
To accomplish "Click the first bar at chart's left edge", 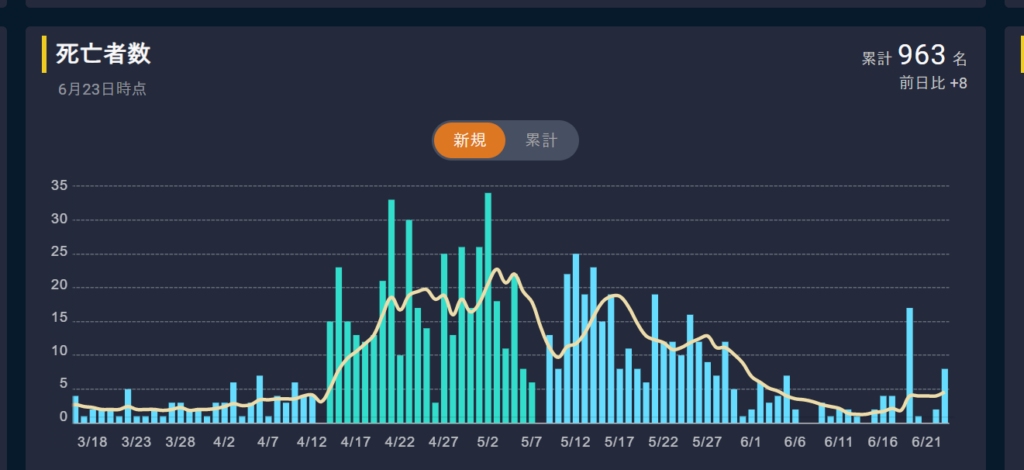I will 75,409.
